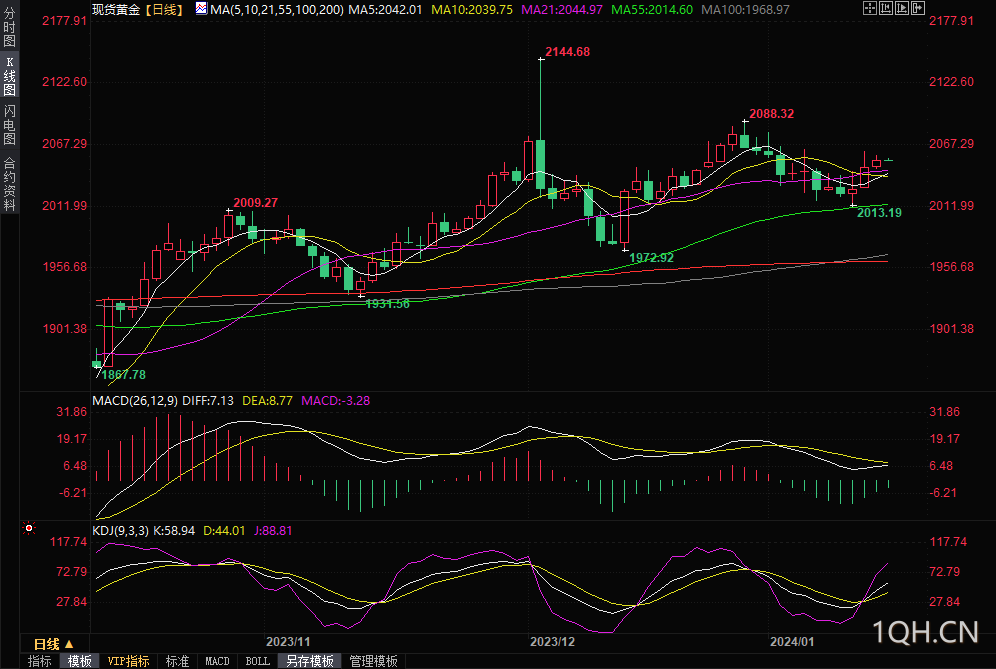Open the MA indicator settings icon
The image size is (996, 669).
201,8
